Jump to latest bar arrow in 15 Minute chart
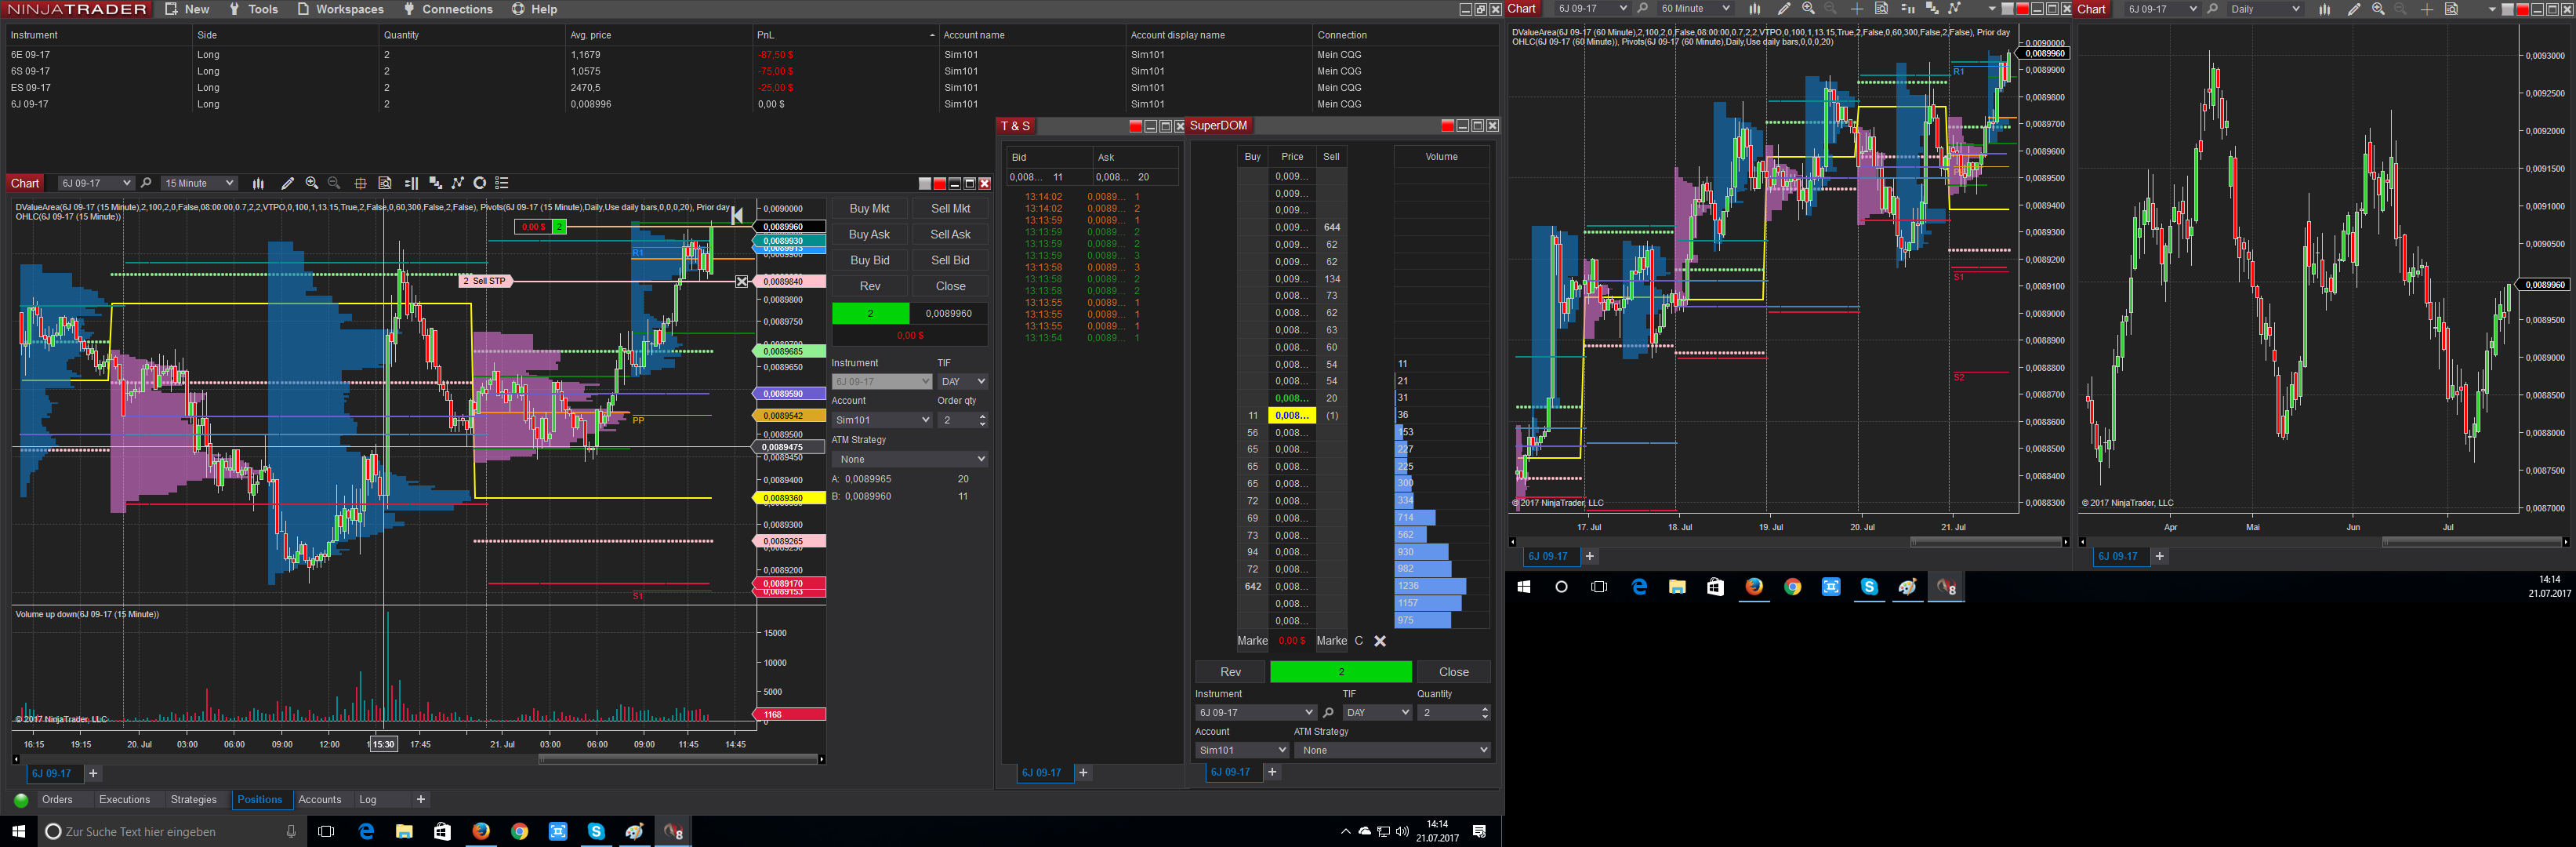 click(x=737, y=215)
